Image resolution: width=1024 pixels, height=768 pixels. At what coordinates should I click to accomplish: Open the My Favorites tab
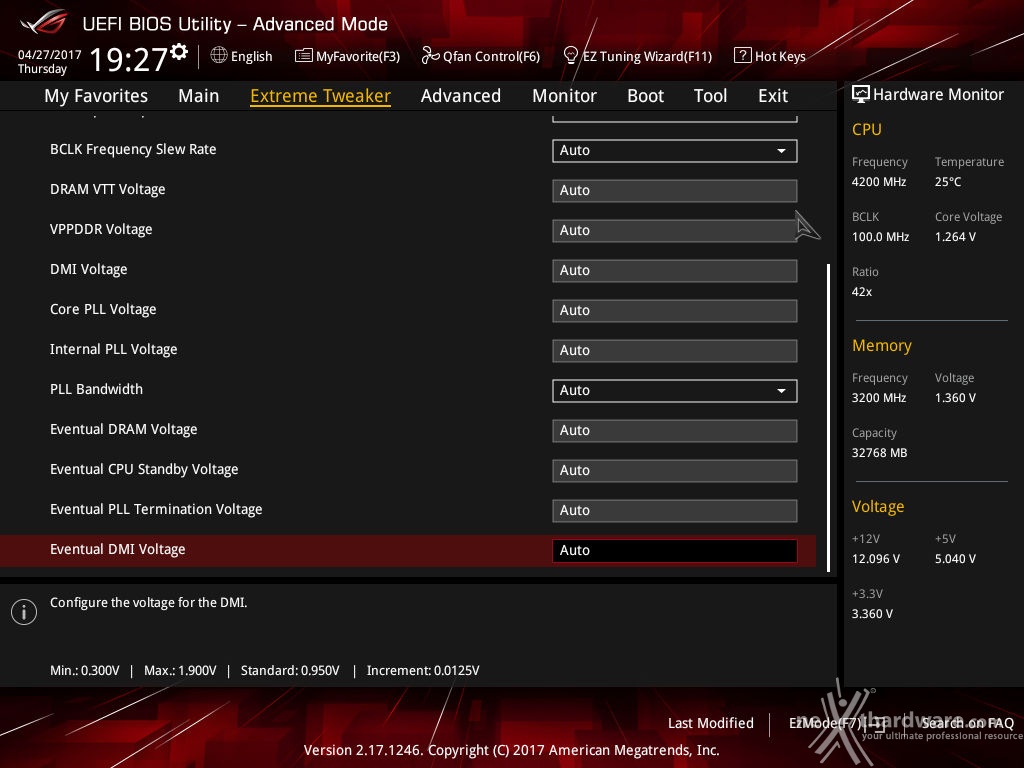96,96
